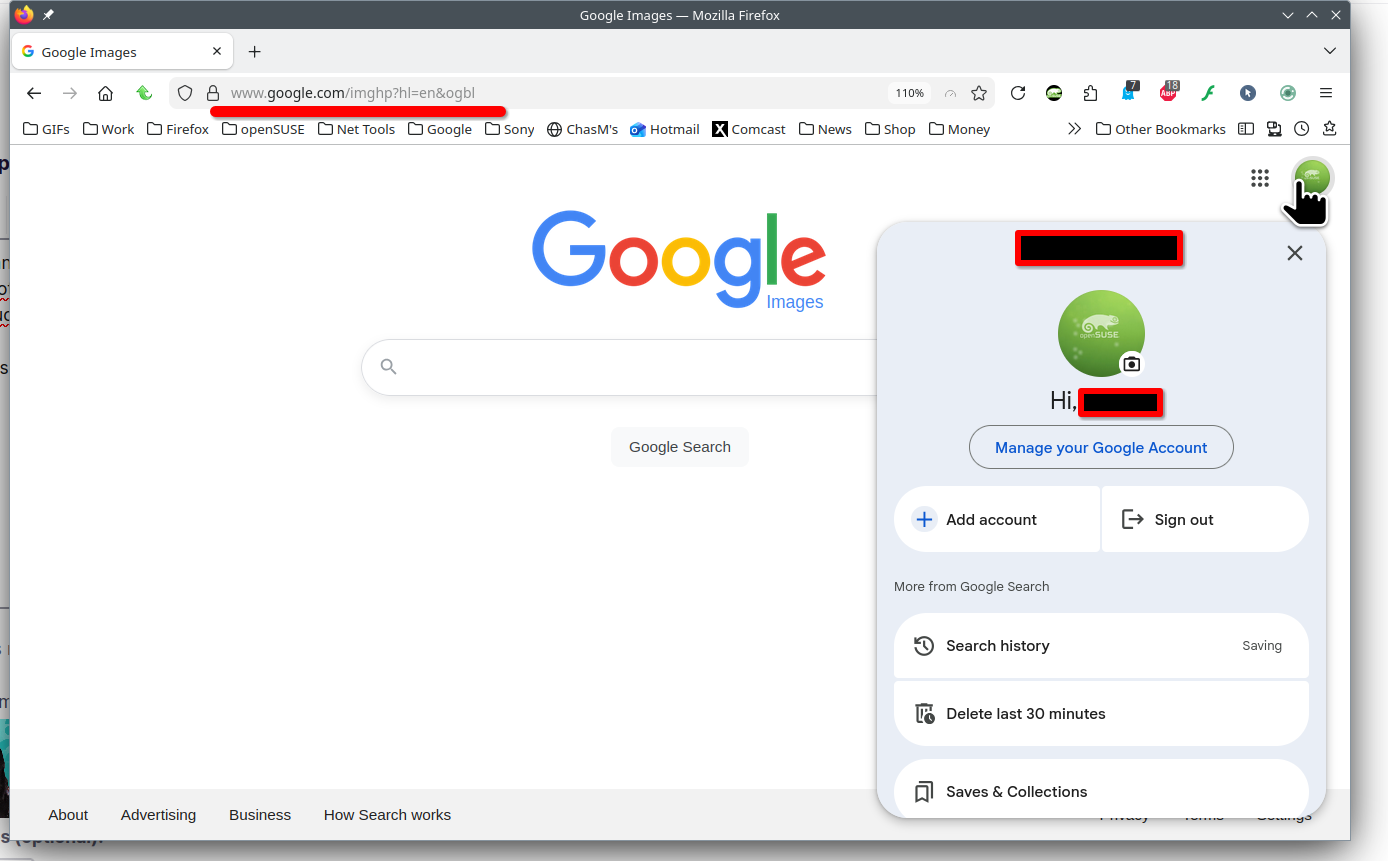Click Manage your Google Account

1101,448
